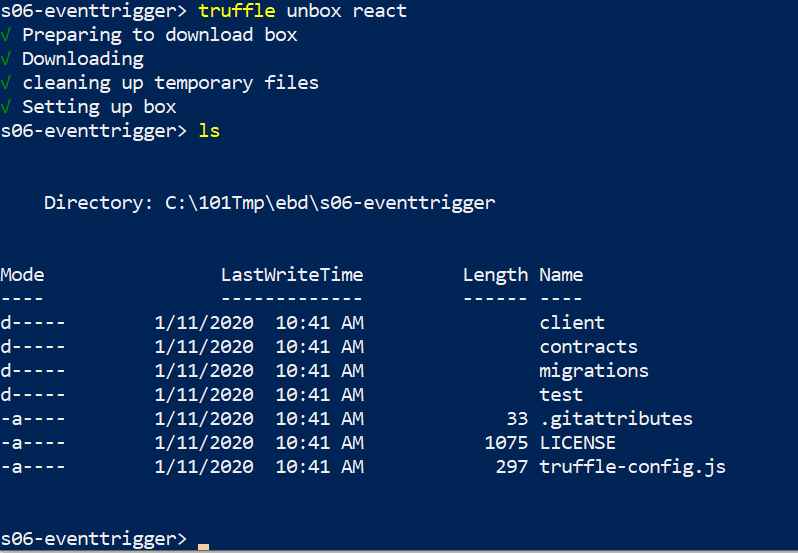
Task: Click the blinking cursor at bottom prompt
Action: 204,547
